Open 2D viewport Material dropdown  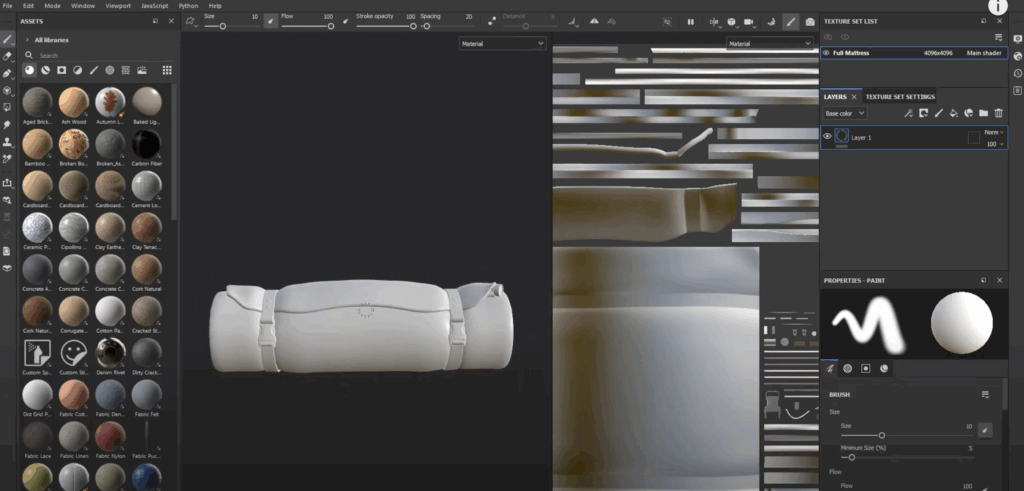769,44
